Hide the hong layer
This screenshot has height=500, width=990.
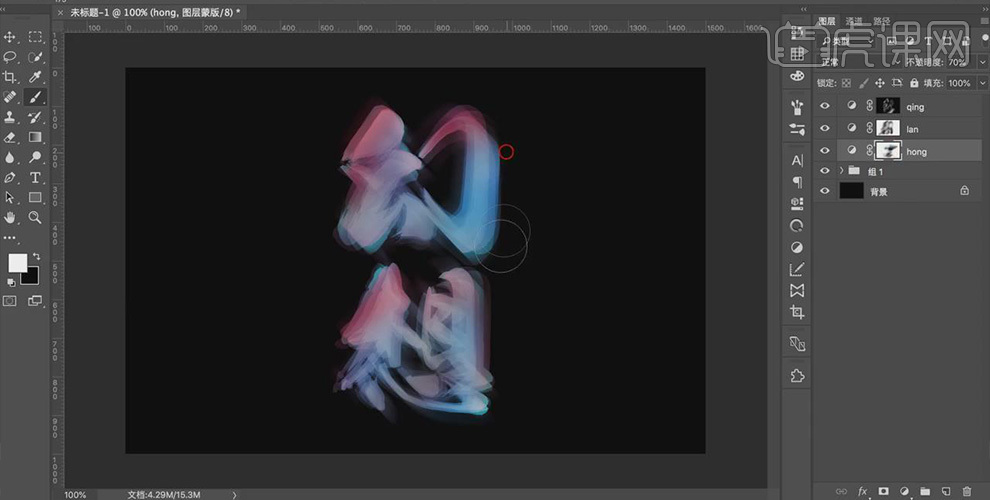click(825, 150)
